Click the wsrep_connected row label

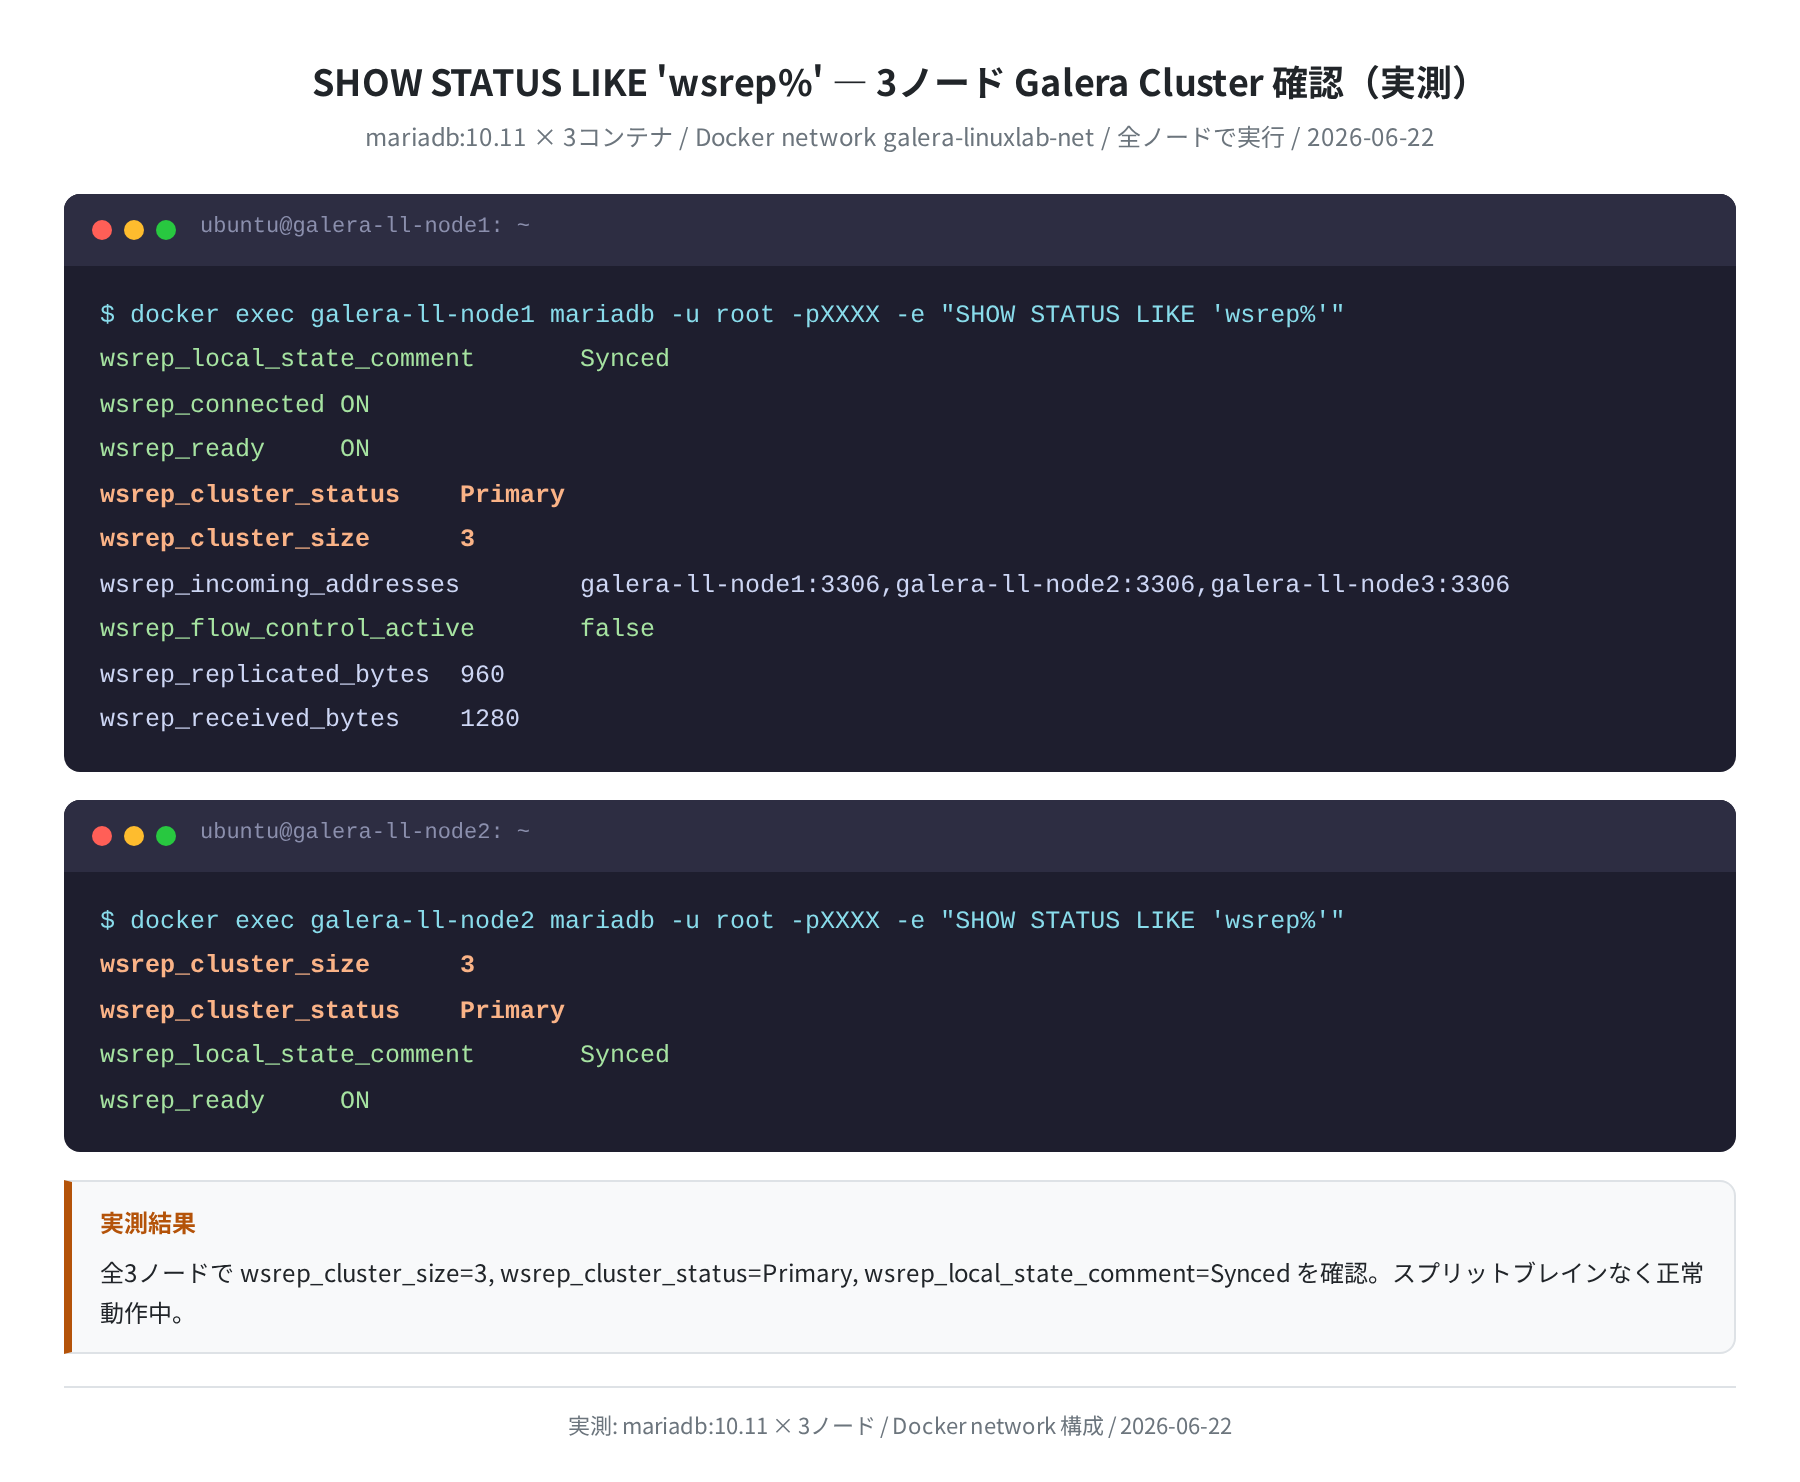(212, 405)
